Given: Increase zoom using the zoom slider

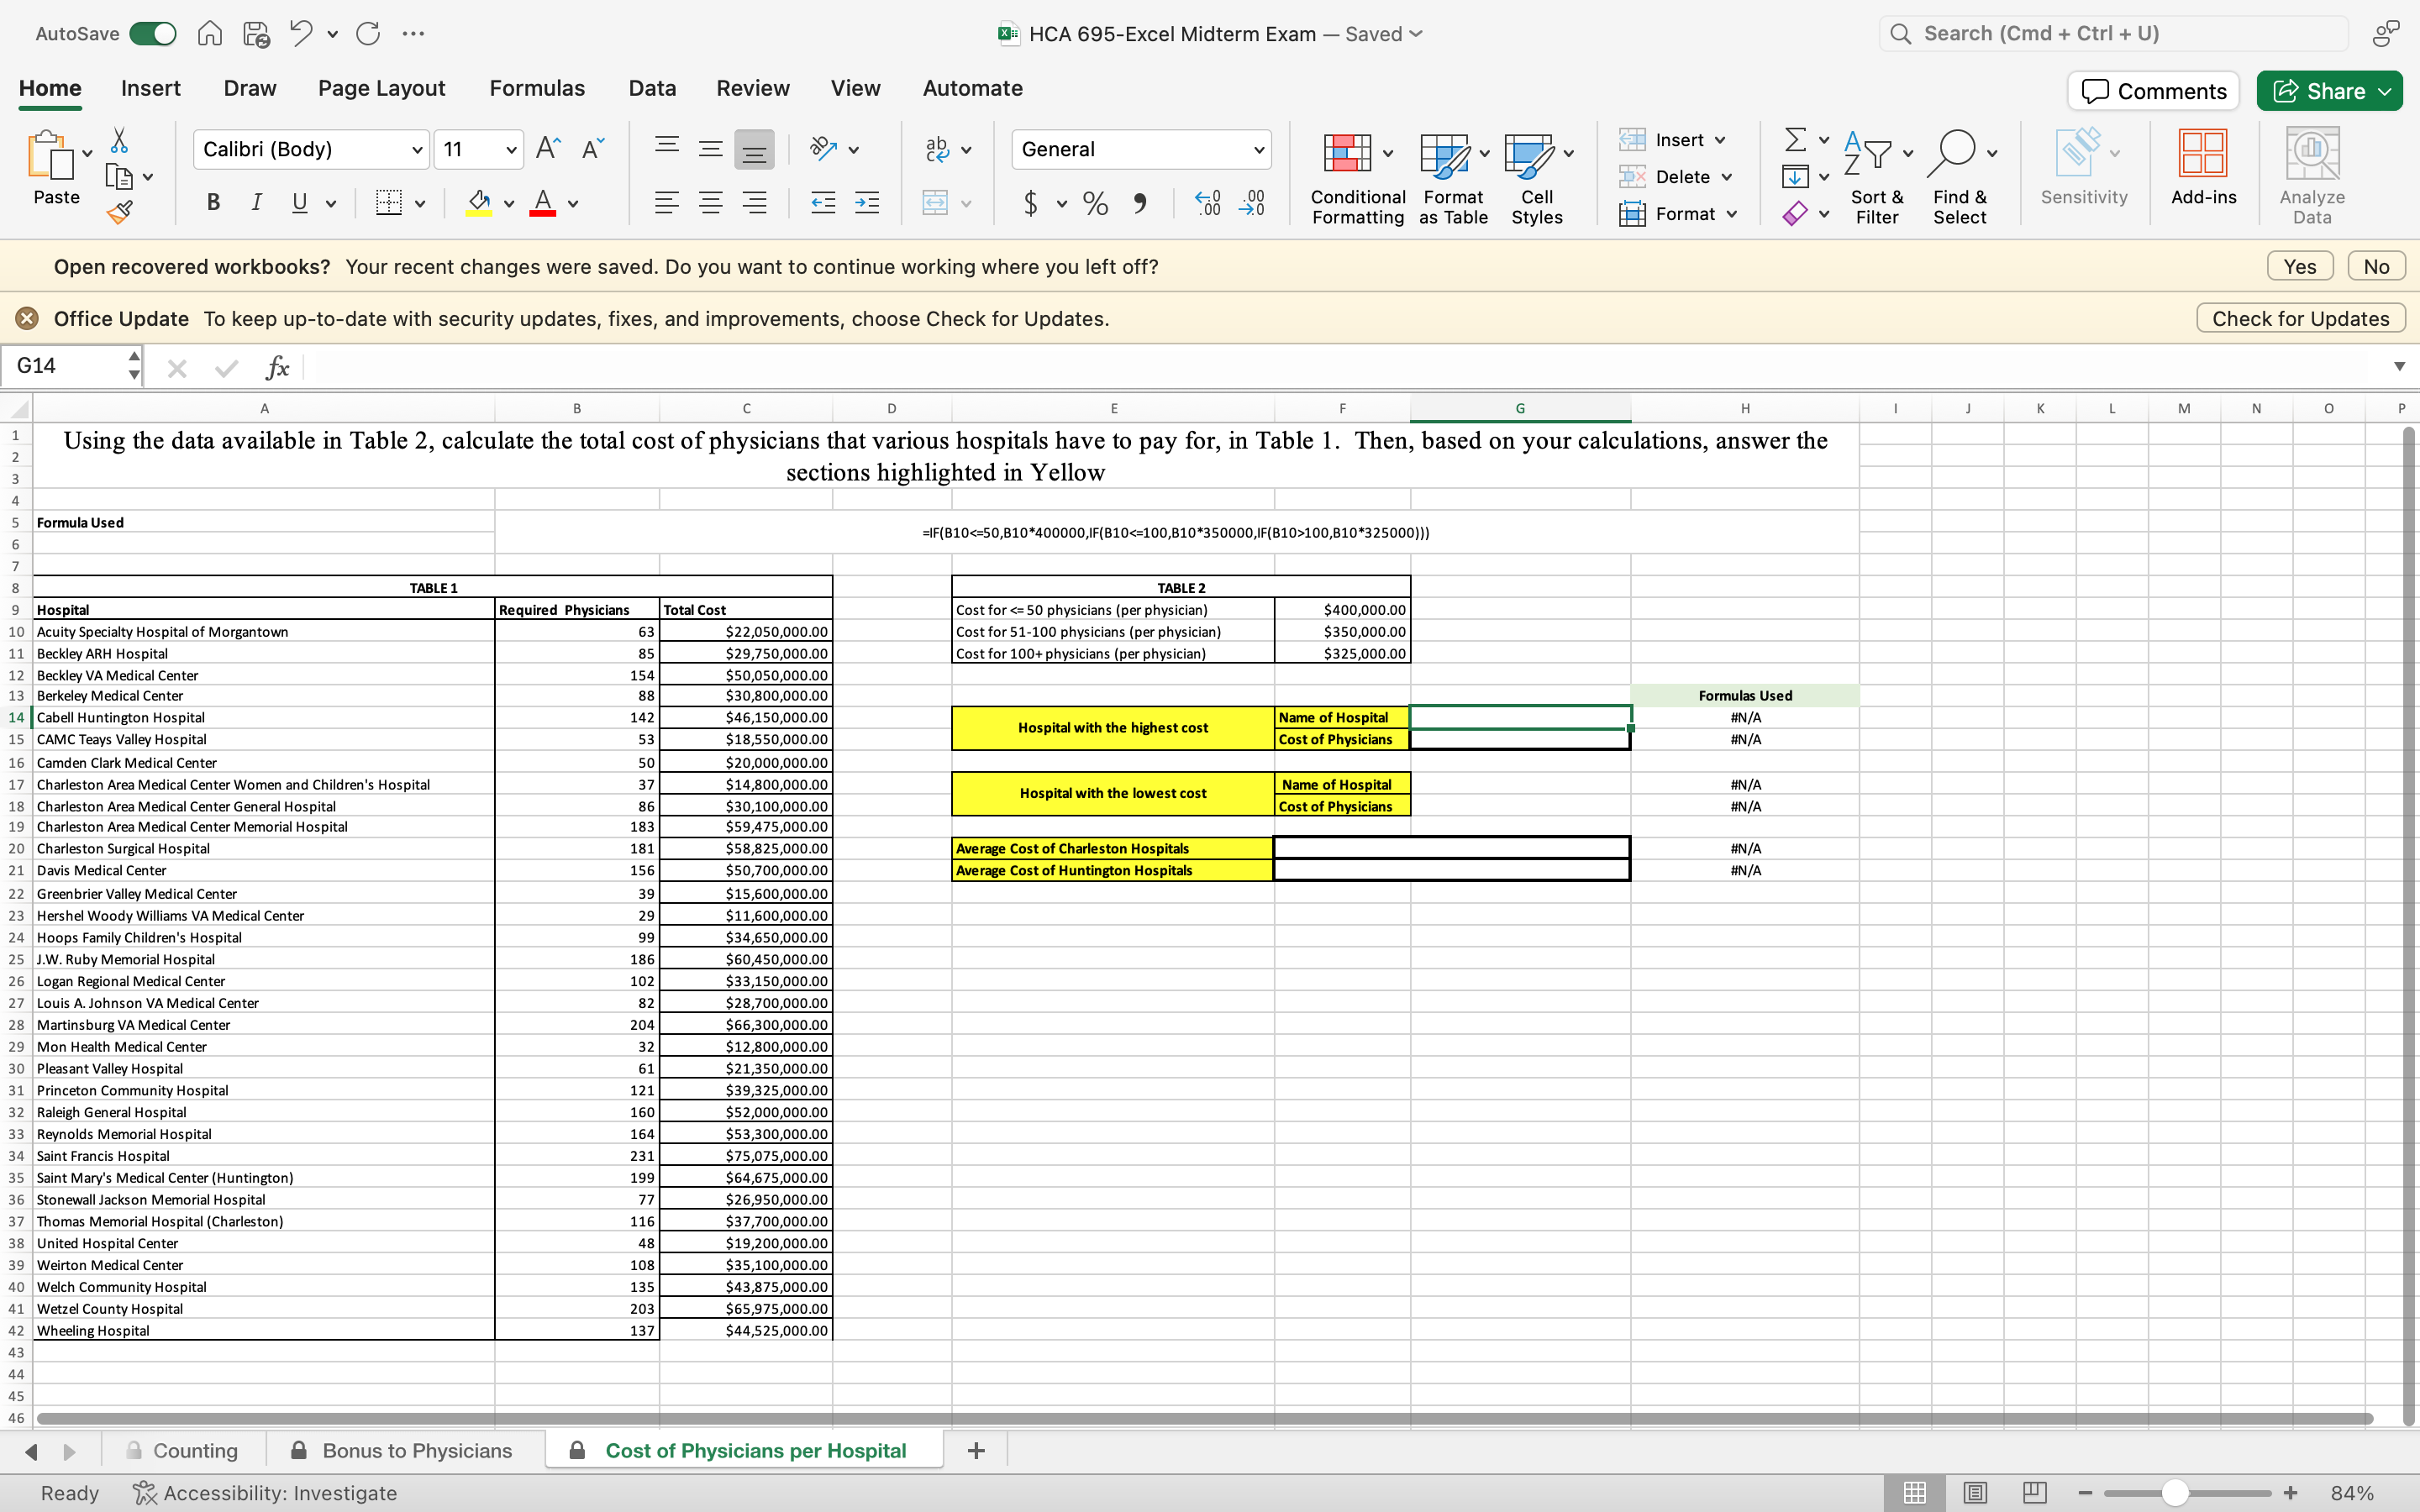Looking at the screenshot, I should click(2289, 1492).
